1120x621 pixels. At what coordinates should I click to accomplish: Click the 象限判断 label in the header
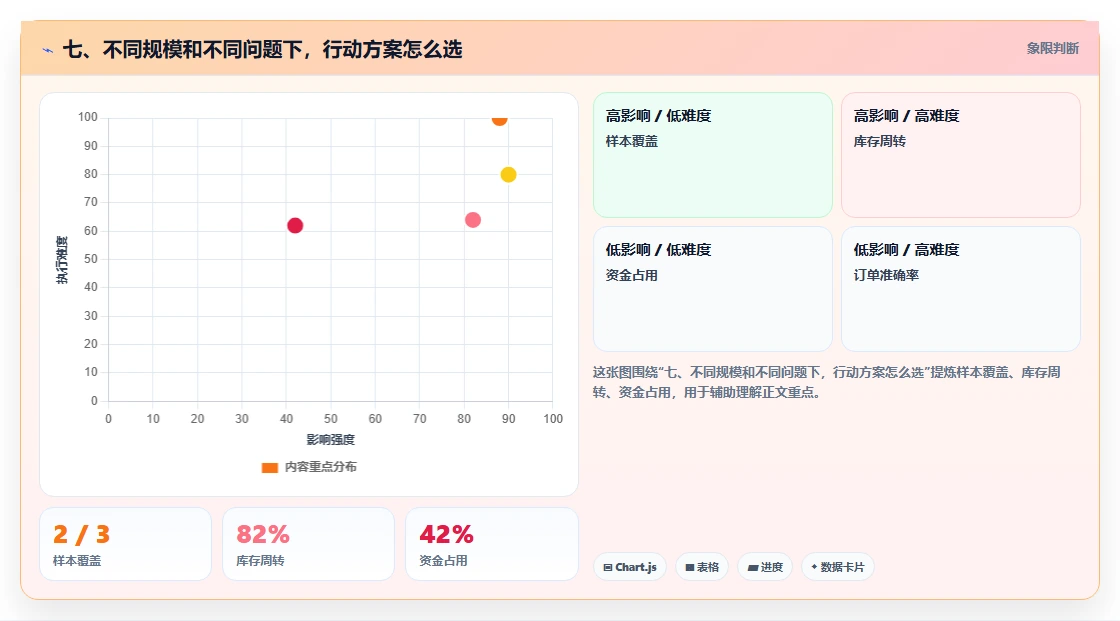tap(1052, 49)
